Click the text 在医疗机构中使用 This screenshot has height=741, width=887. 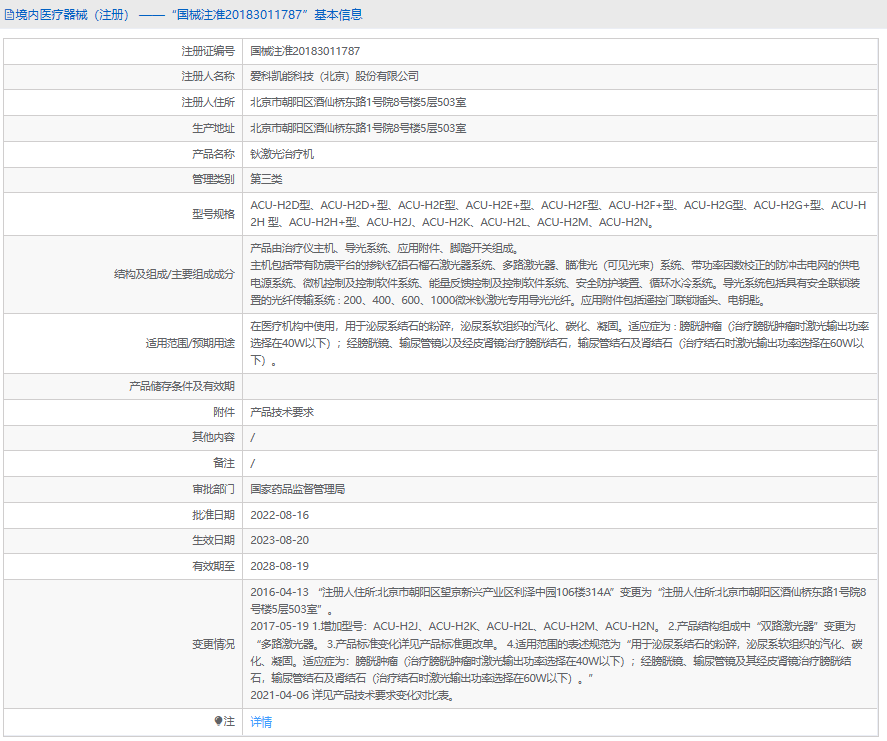click(x=293, y=326)
